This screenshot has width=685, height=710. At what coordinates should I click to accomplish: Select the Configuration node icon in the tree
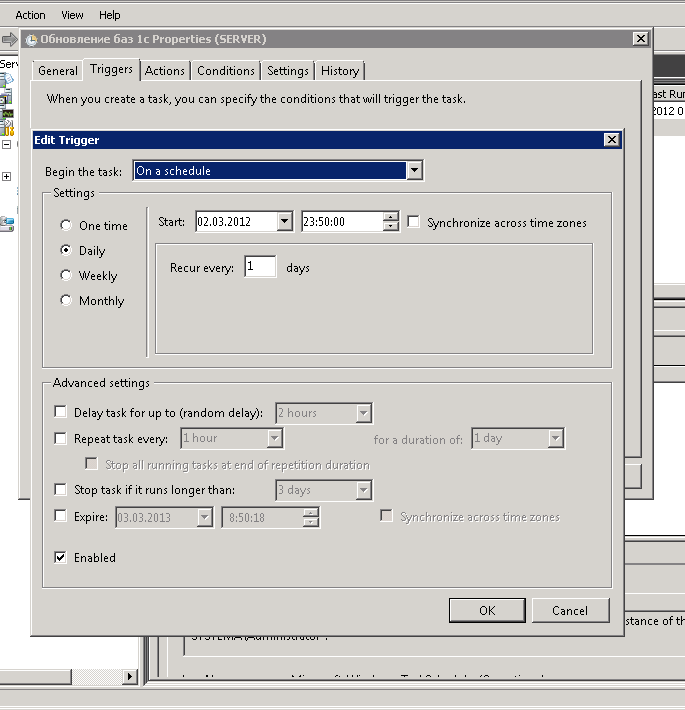pos(7,128)
